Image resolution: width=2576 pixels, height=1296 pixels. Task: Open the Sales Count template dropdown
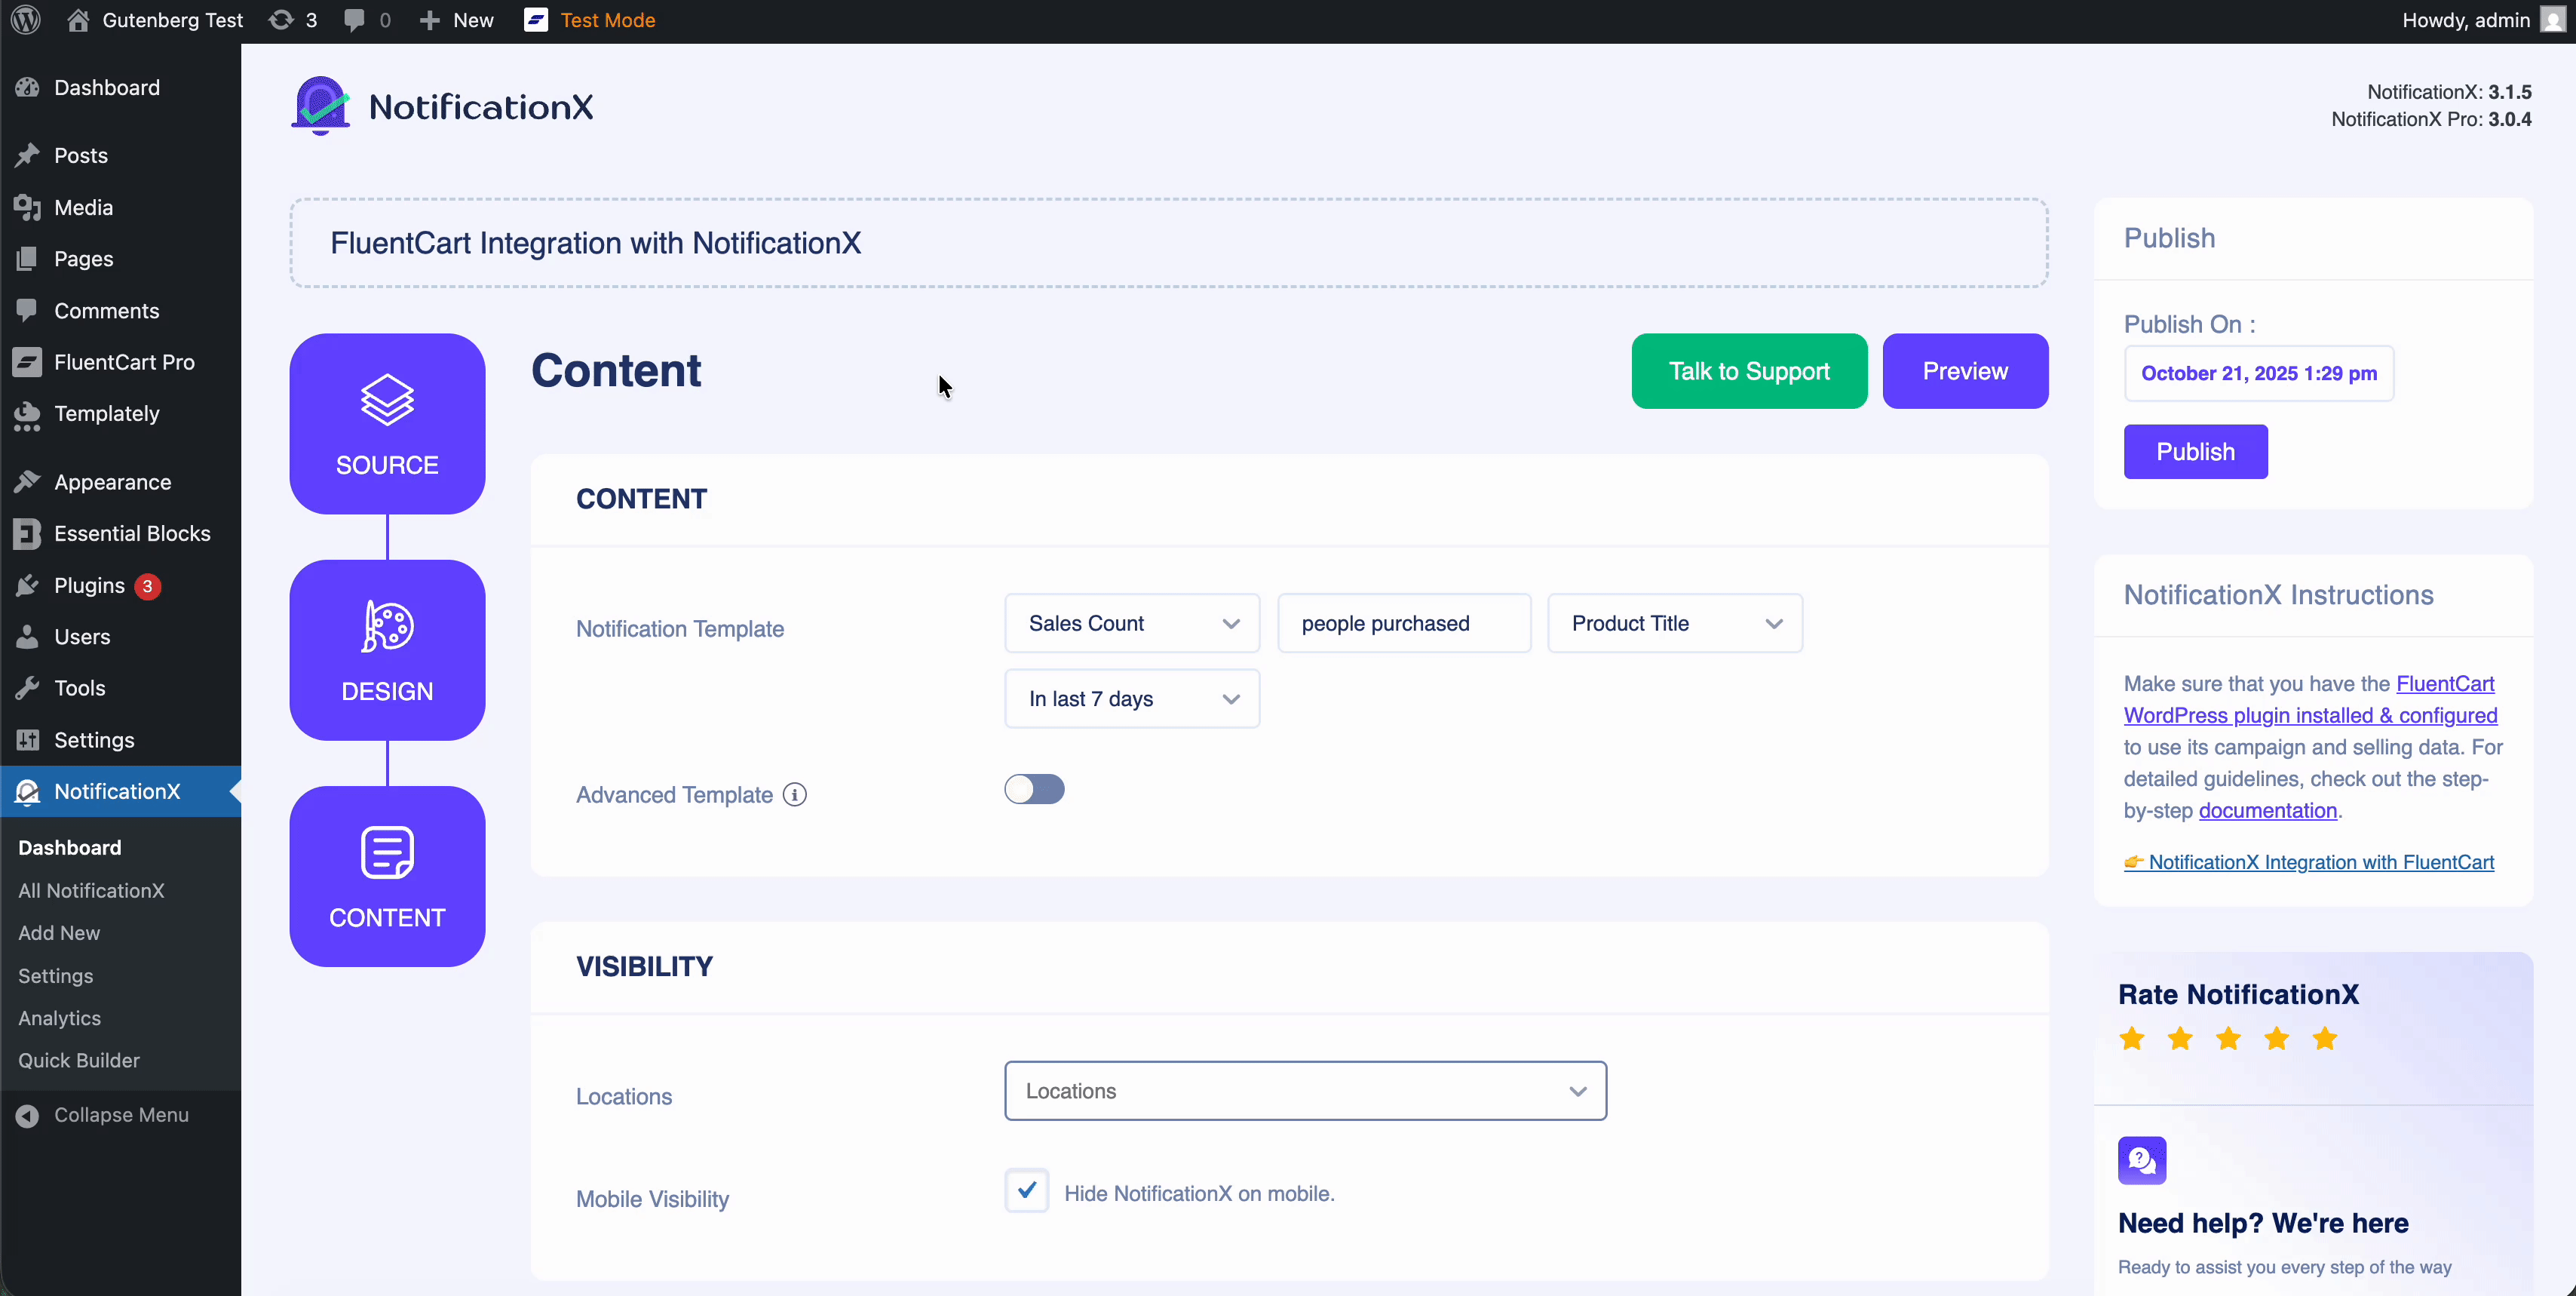(1131, 623)
